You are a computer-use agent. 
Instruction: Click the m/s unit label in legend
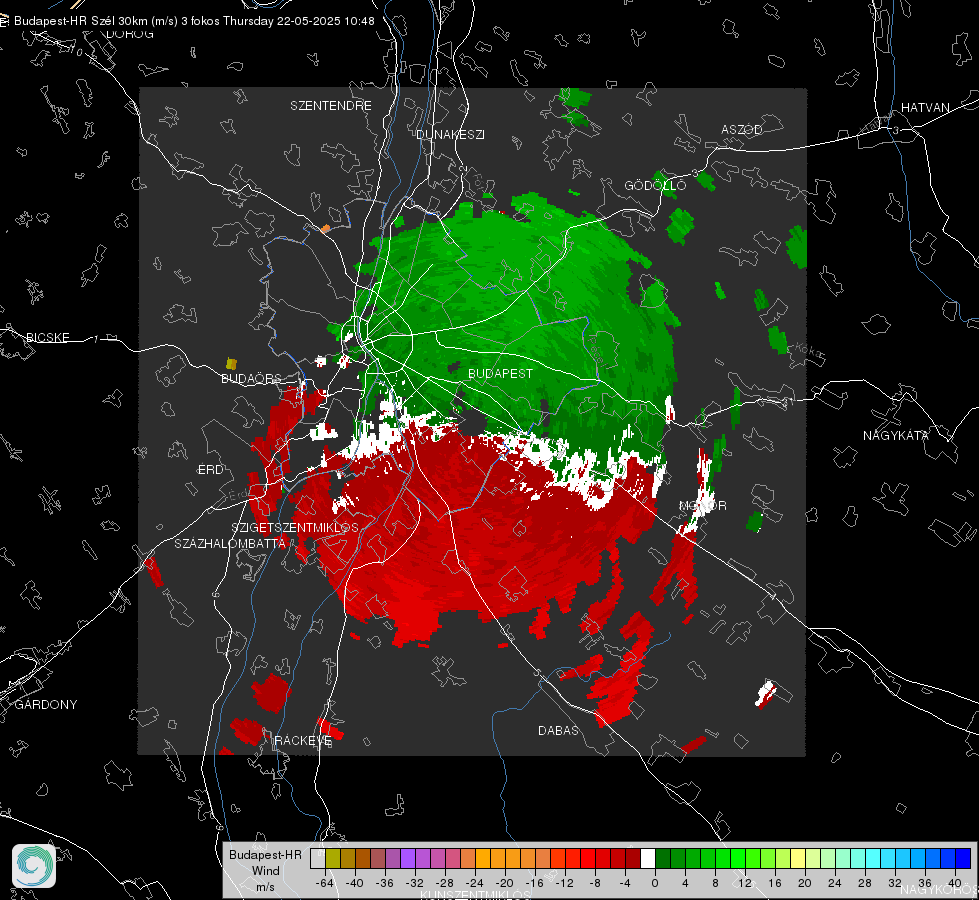click(265, 886)
